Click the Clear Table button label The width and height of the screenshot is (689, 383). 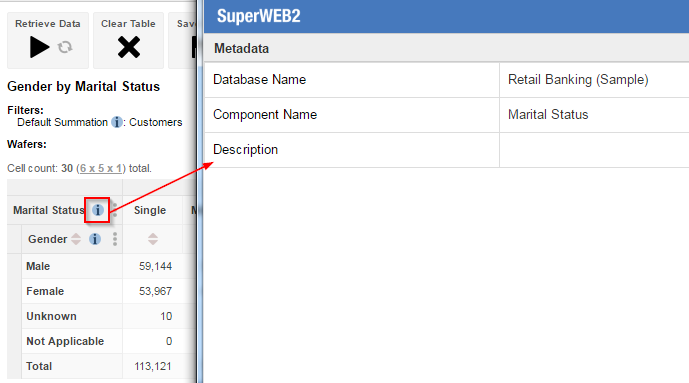pyautogui.click(x=128, y=24)
